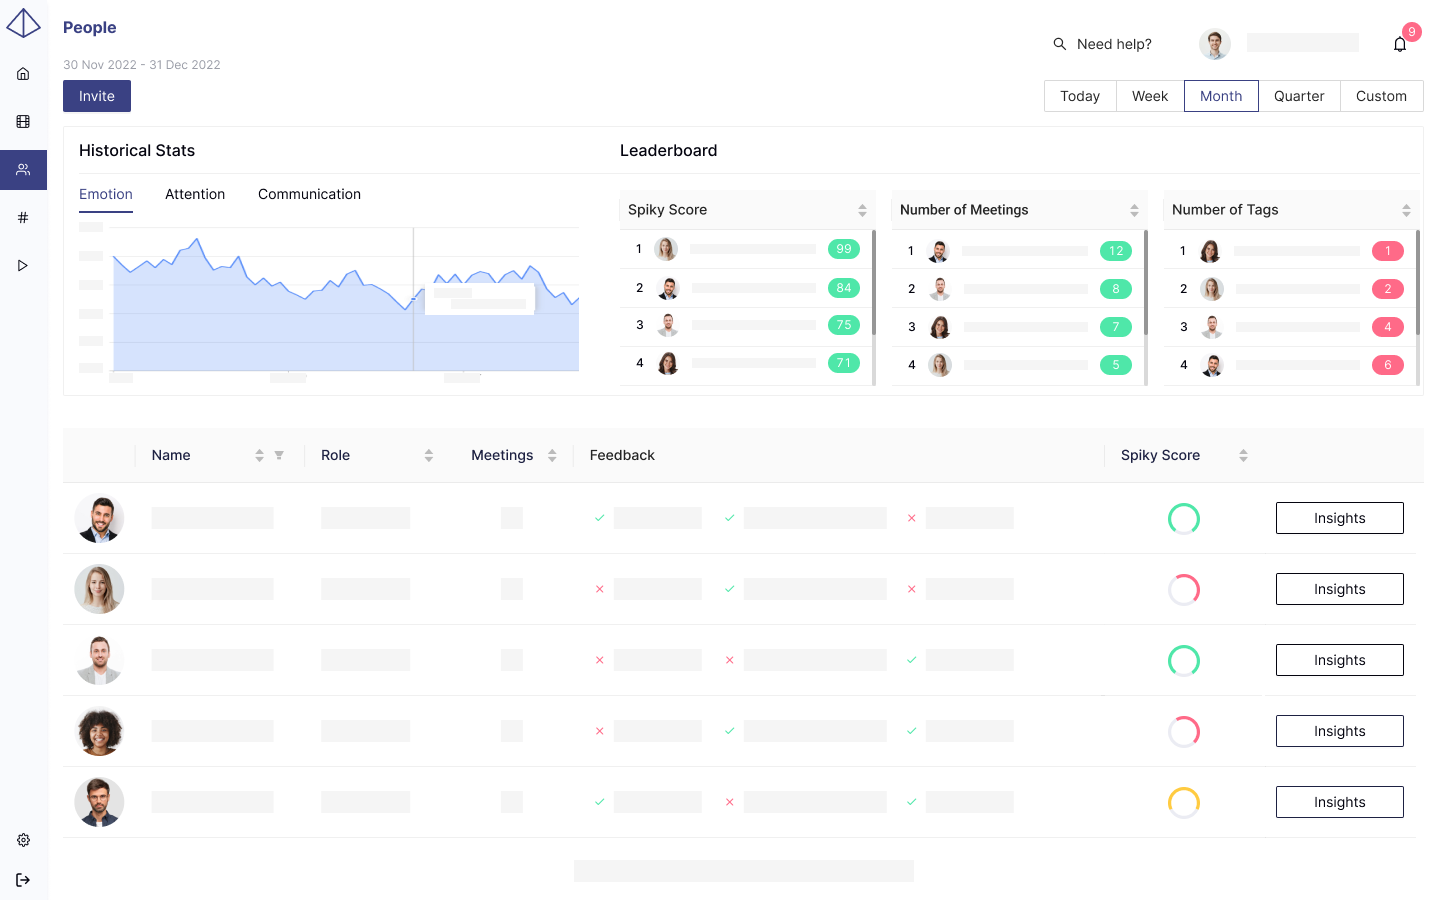Click the app logo at top left
Screen dimensions: 1440x900
23,23
